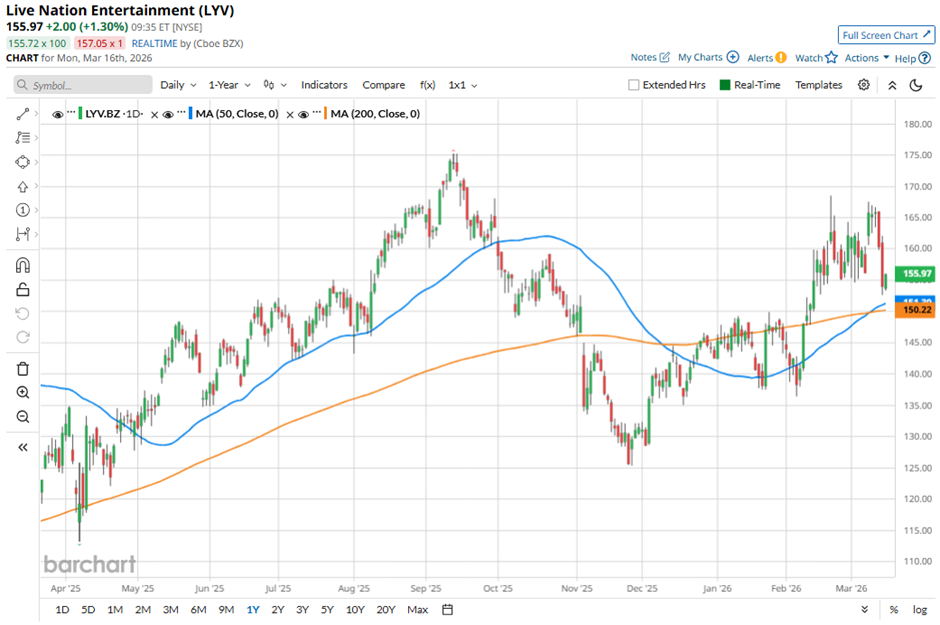The height and width of the screenshot is (625, 940).
Task: Click the Full Screen Chart button
Action: tap(886, 35)
